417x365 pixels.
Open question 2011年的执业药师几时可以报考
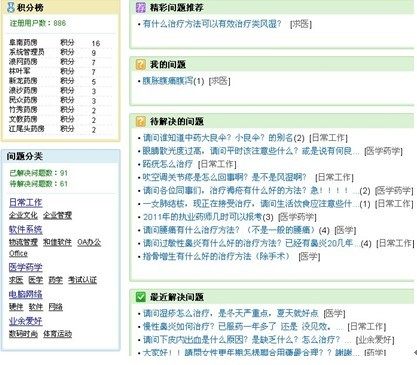(x=203, y=217)
